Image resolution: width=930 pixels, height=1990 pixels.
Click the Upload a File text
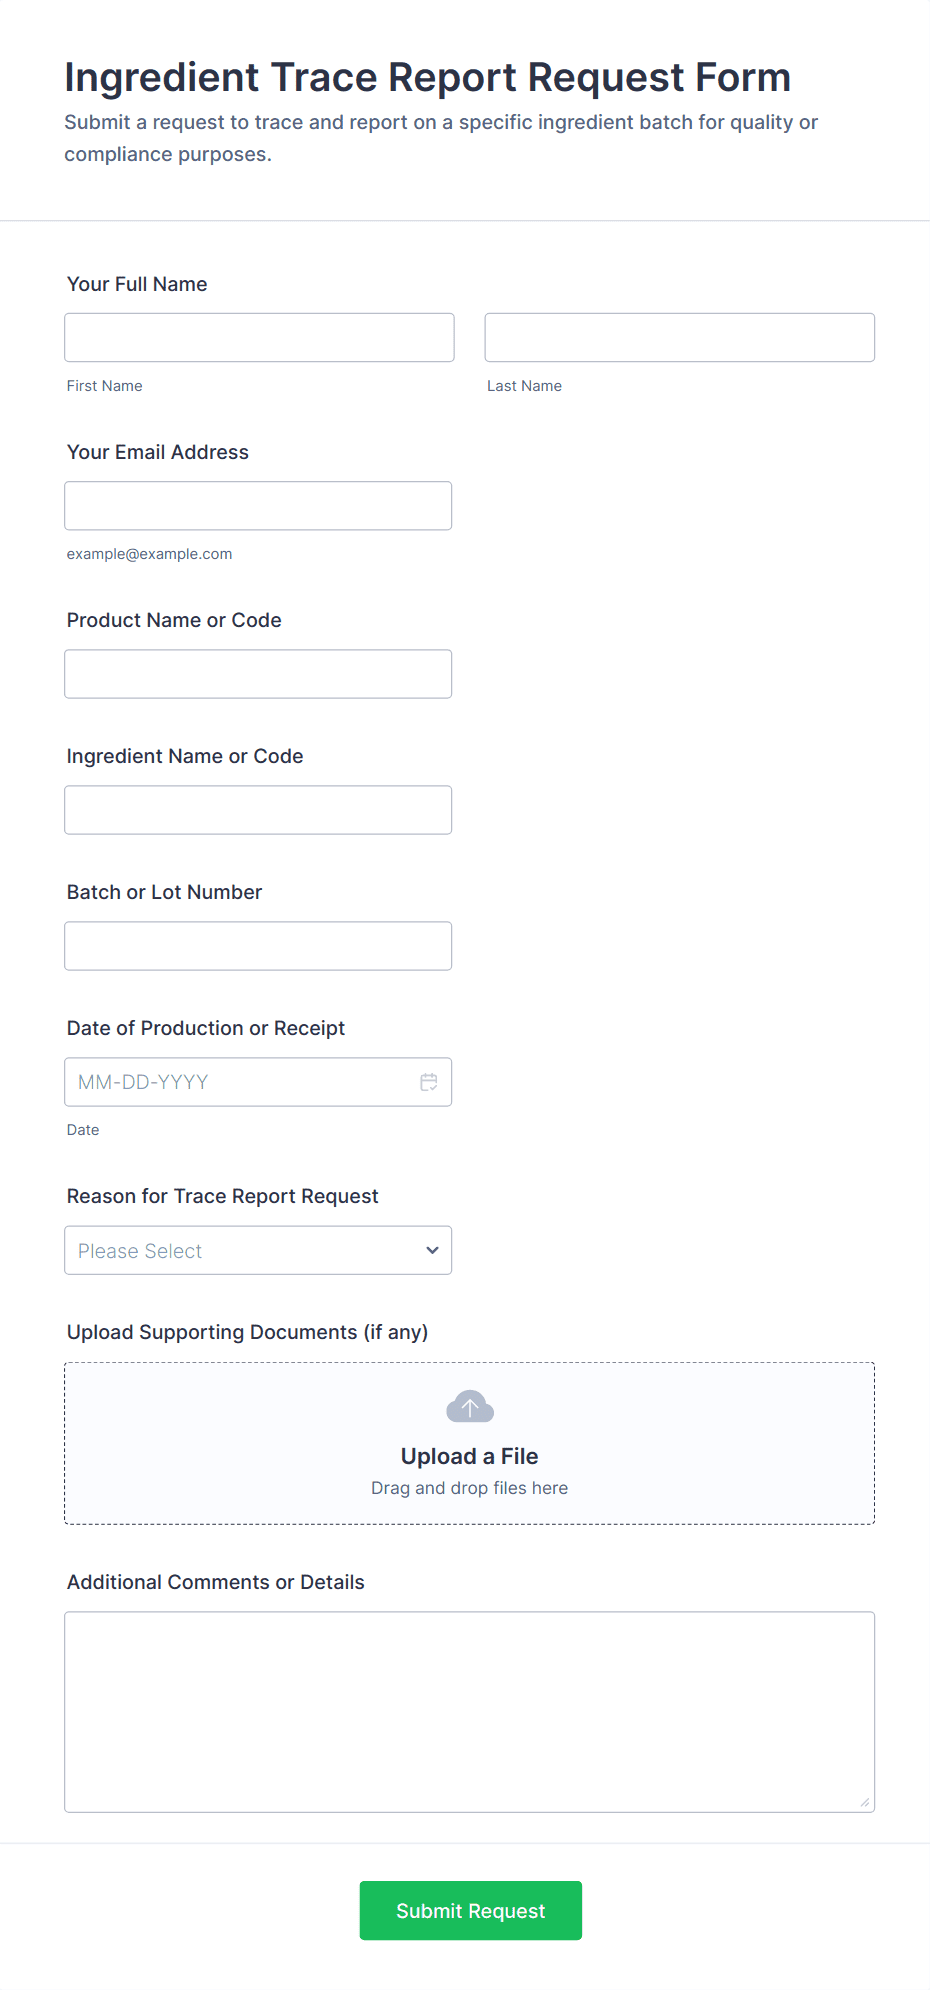point(469,1456)
